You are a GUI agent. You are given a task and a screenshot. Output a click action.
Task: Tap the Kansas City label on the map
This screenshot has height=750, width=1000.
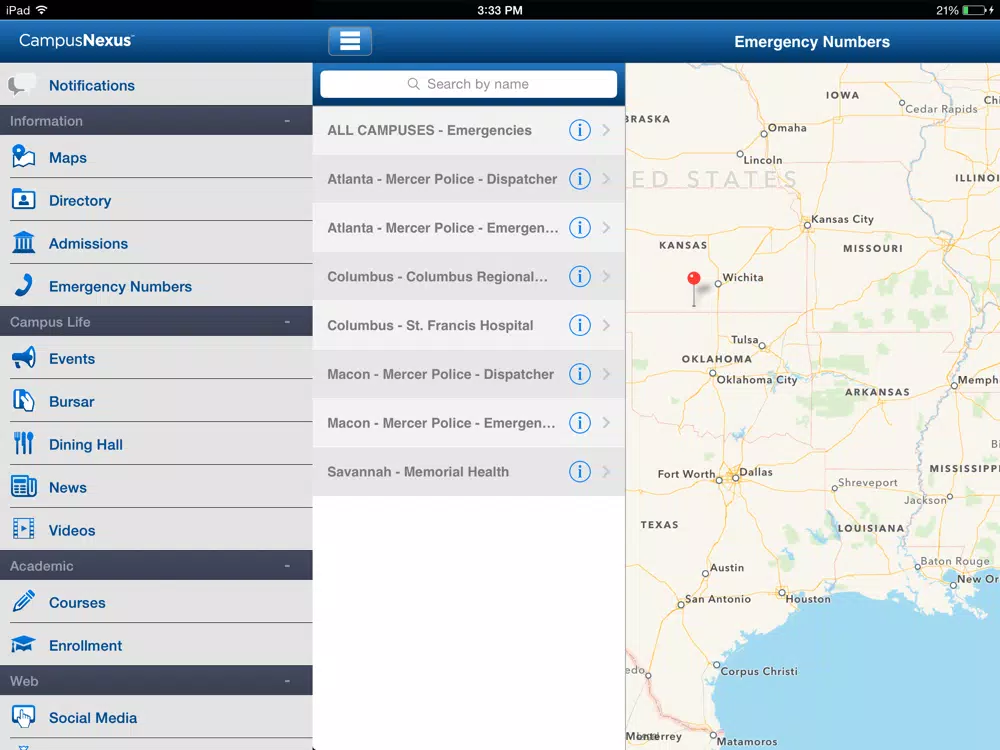pos(842,219)
